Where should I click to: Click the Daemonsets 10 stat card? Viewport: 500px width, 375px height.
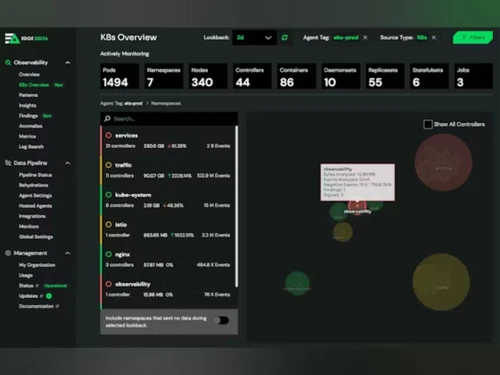[x=341, y=76]
